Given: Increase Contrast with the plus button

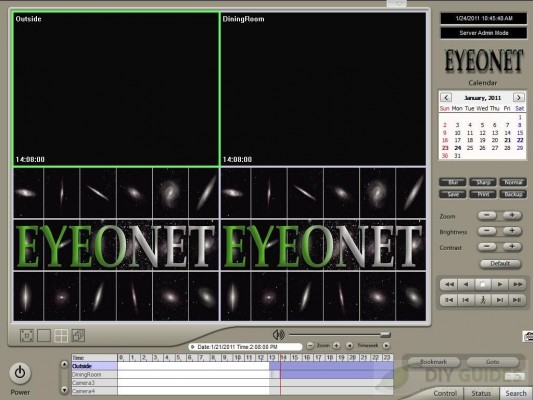Looking at the screenshot, I should pyautogui.click(x=512, y=246).
